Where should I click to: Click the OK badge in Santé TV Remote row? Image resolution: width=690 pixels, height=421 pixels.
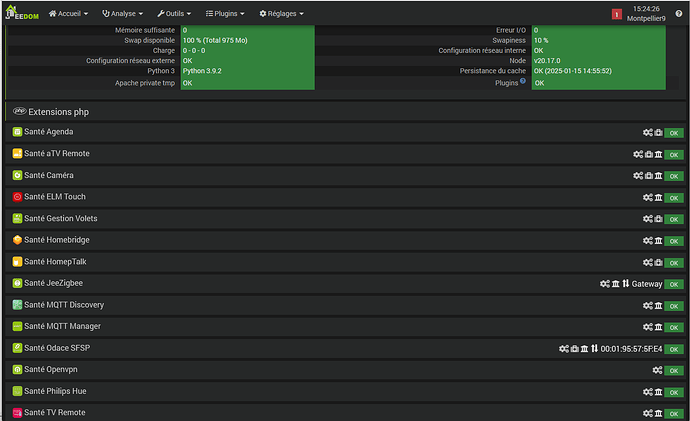pos(674,414)
